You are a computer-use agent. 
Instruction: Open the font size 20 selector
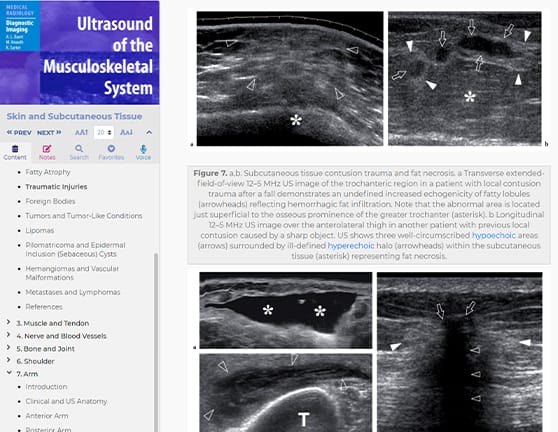coord(104,132)
